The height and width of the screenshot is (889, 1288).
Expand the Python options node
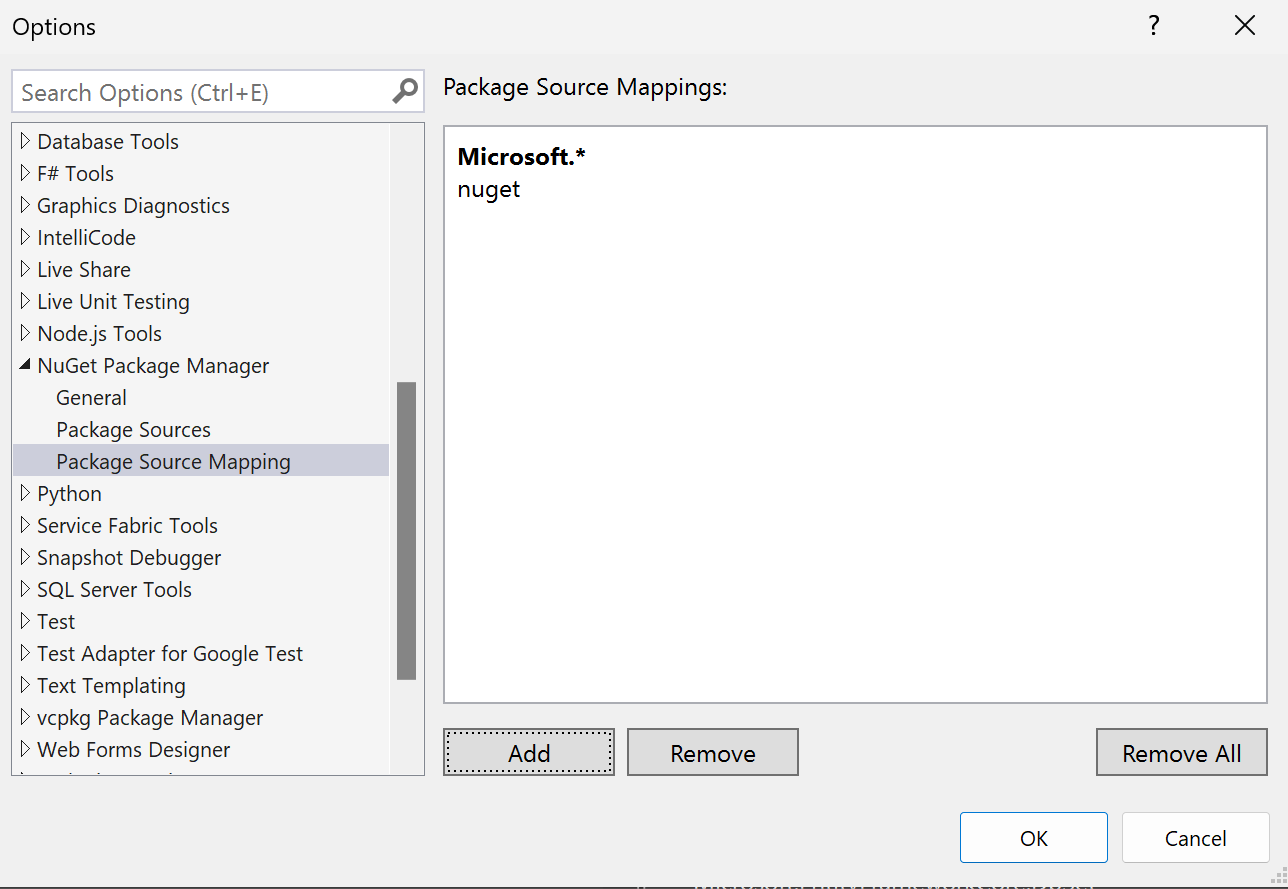coord(25,494)
